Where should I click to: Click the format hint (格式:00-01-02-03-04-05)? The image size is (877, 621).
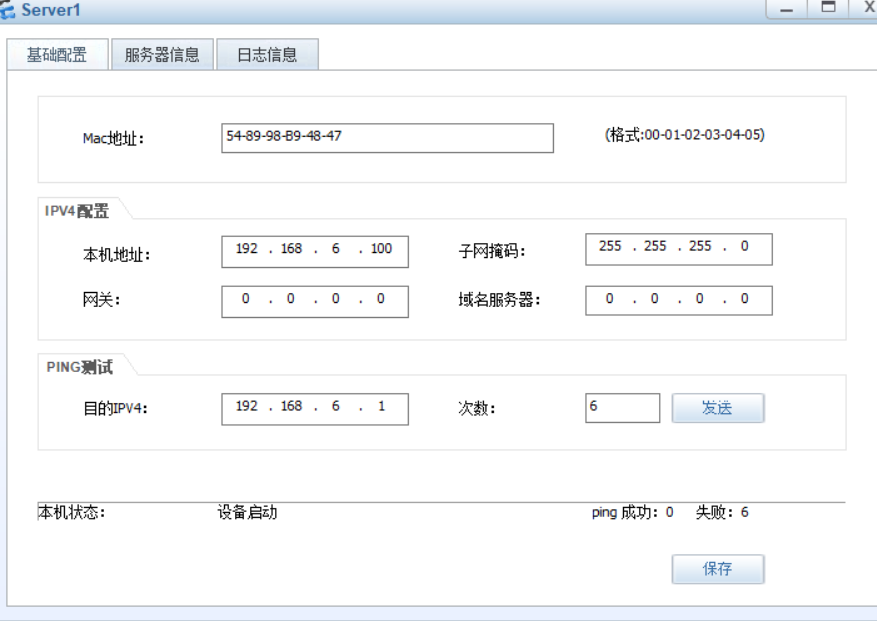685,135
